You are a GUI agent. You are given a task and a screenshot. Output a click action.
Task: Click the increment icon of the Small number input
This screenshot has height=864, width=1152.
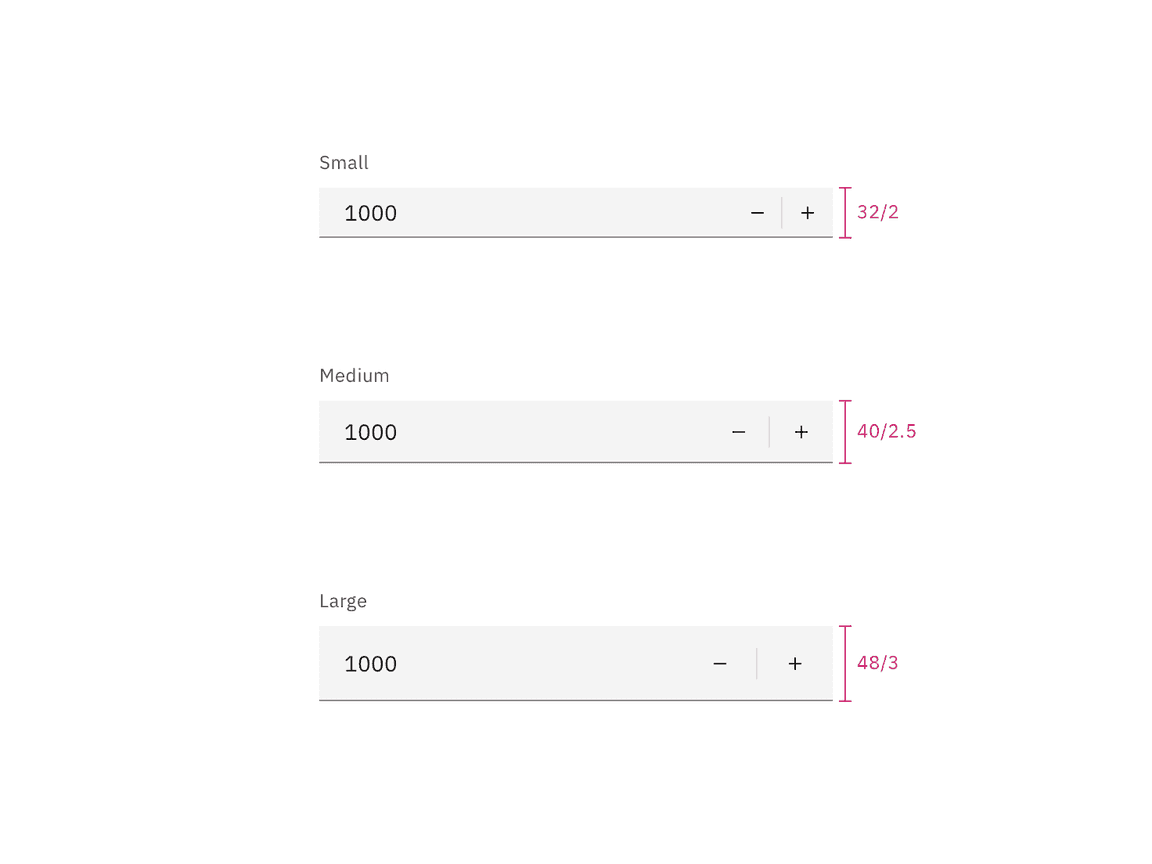tap(807, 212)
